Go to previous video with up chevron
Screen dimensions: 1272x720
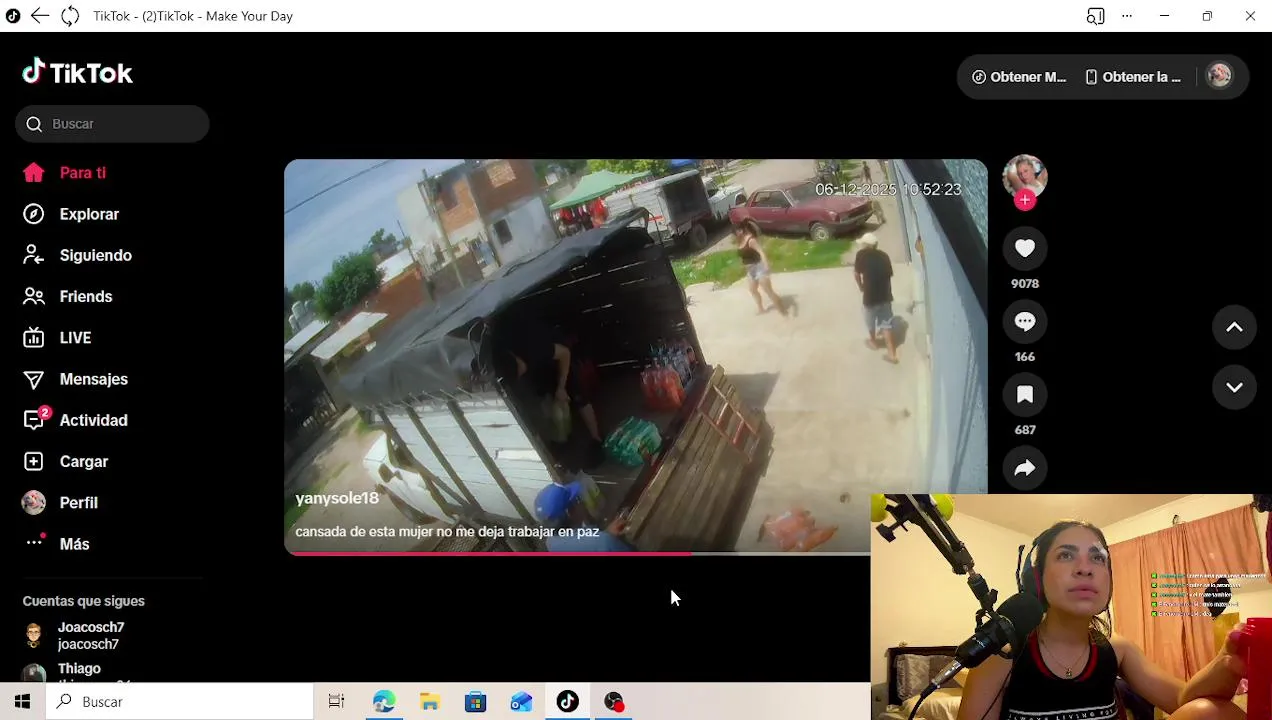coord(1234,327)
